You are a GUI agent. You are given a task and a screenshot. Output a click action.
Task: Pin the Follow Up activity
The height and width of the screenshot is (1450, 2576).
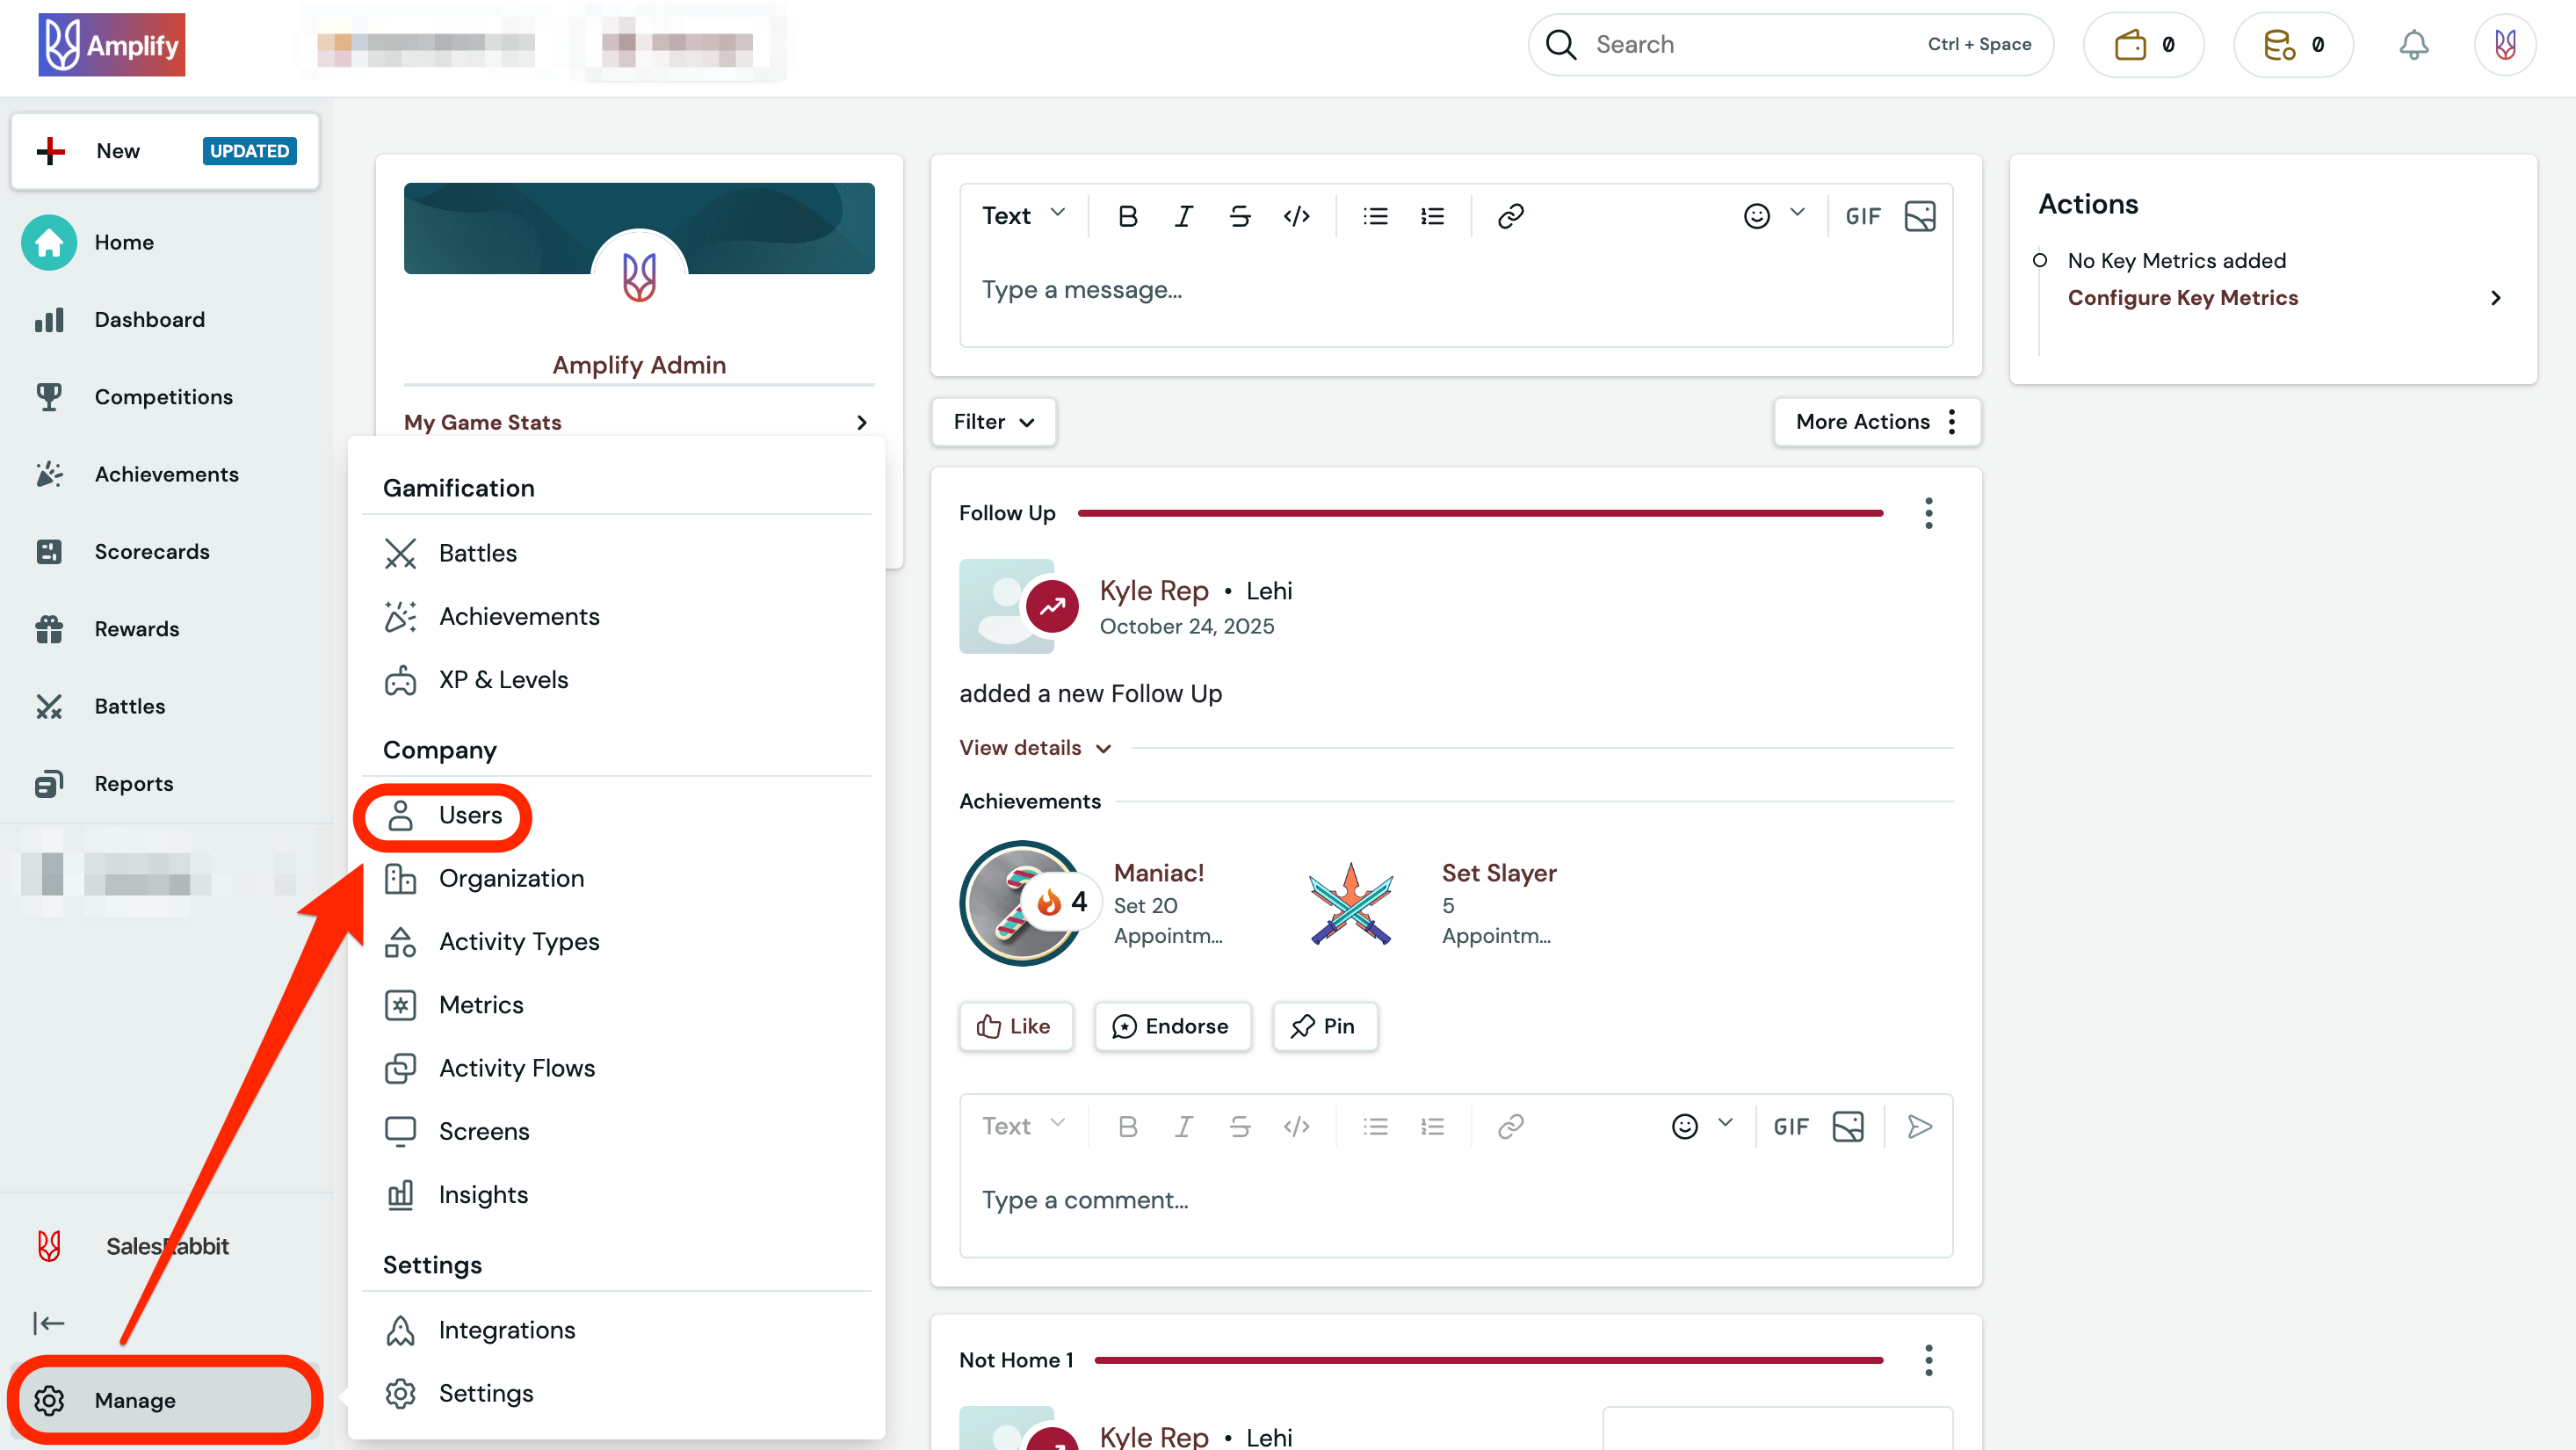coord(1325,1026)
